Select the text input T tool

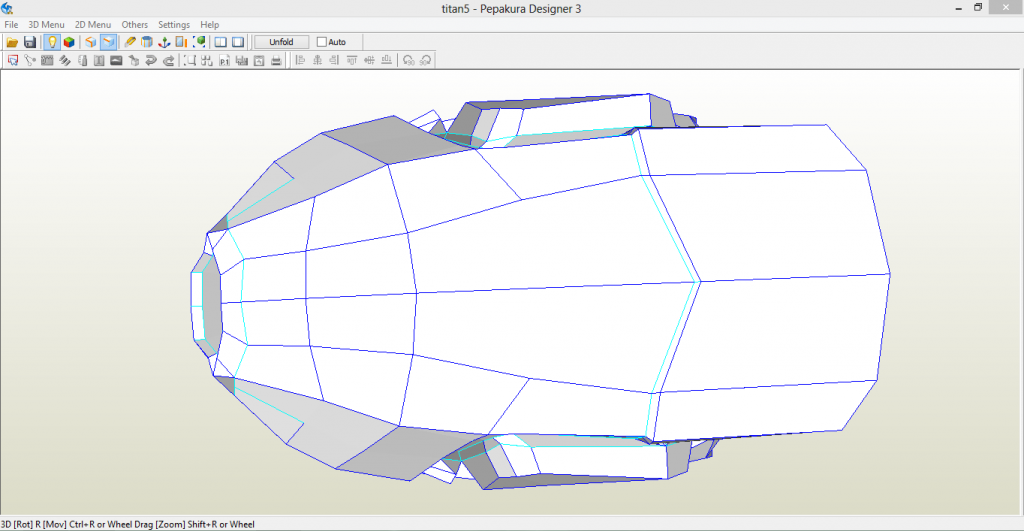tap(99, 60)
